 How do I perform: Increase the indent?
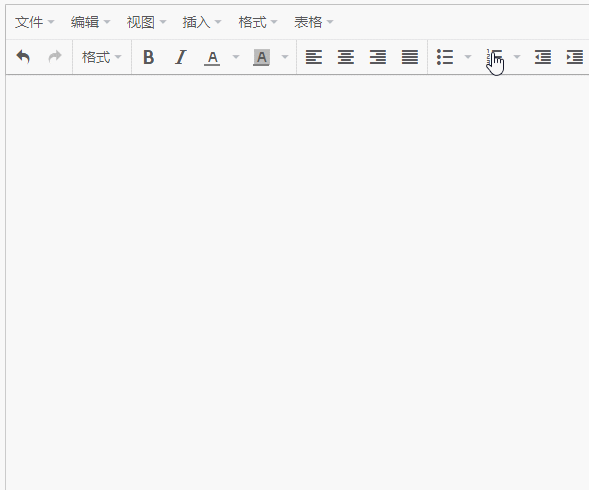[x=575, y=57]
